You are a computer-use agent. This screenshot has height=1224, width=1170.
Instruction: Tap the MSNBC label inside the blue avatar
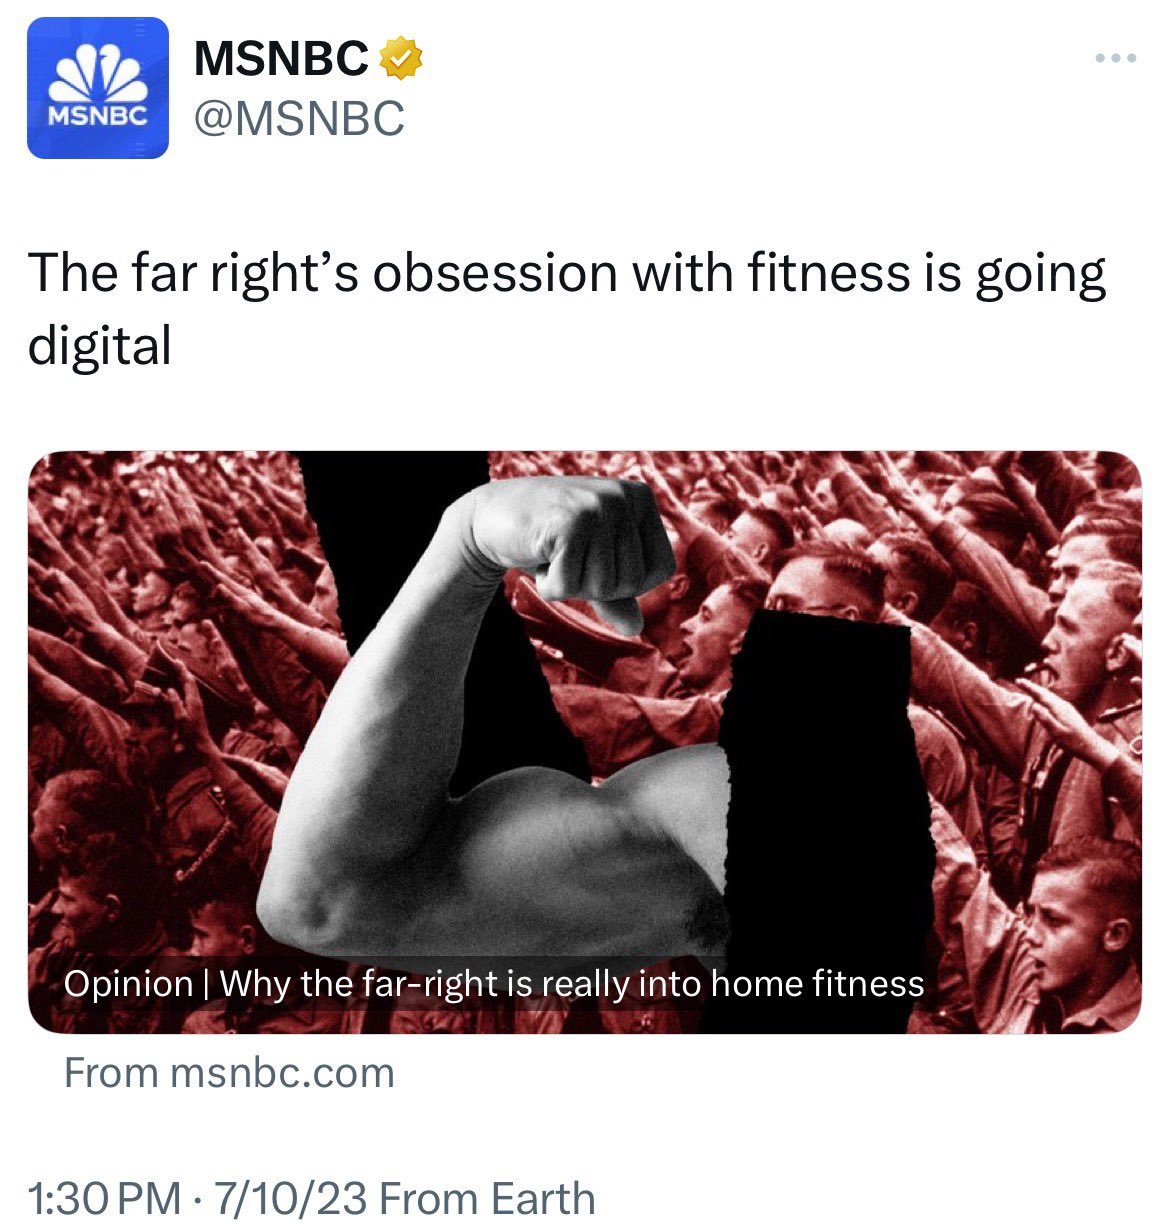98,116
